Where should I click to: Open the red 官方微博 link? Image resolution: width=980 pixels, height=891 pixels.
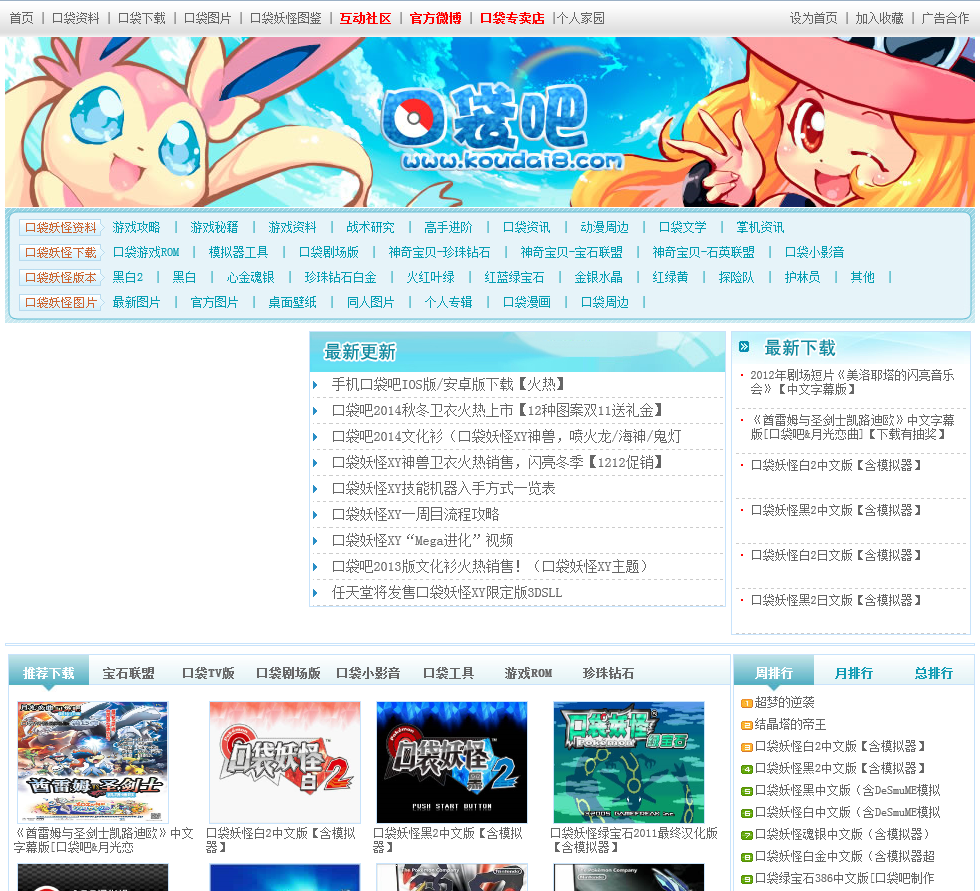(435, 18)
